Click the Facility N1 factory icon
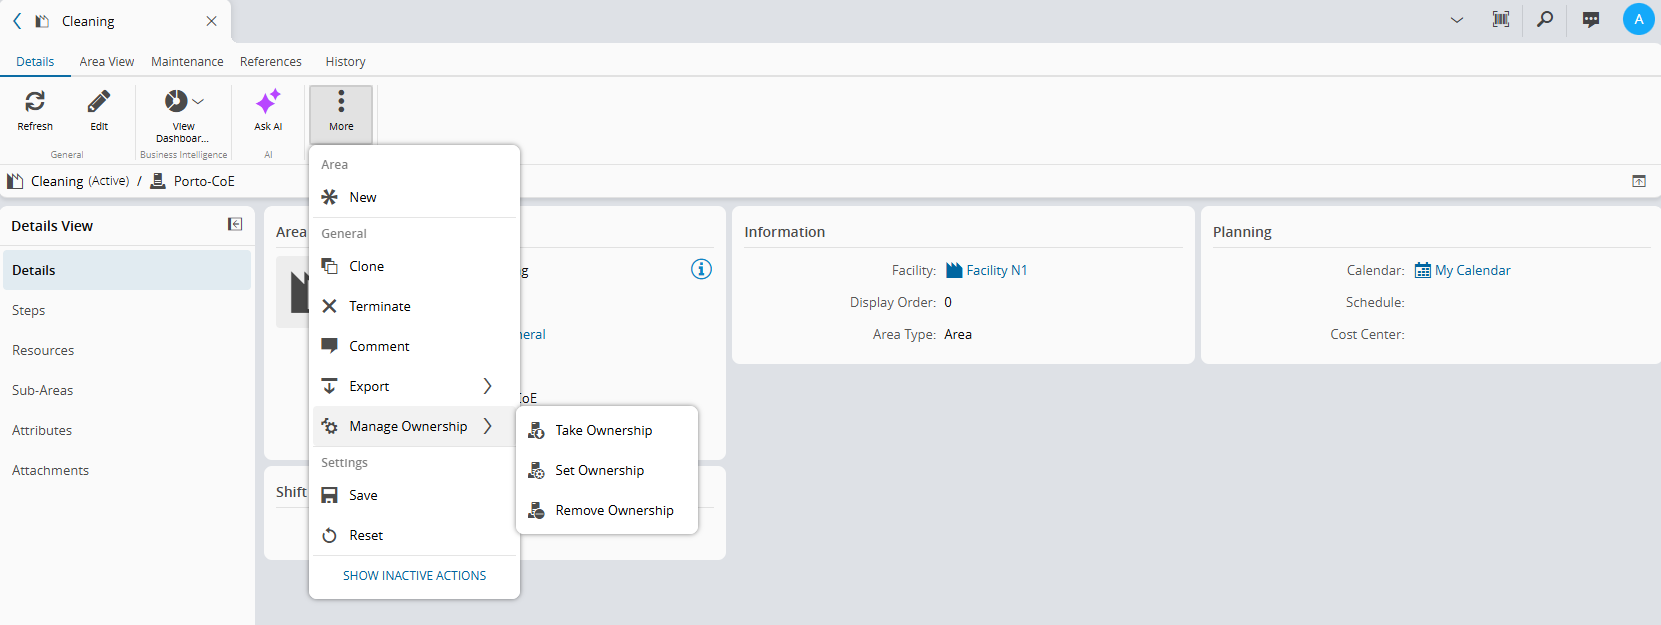The image size is (1661, 625). (954, 270)
